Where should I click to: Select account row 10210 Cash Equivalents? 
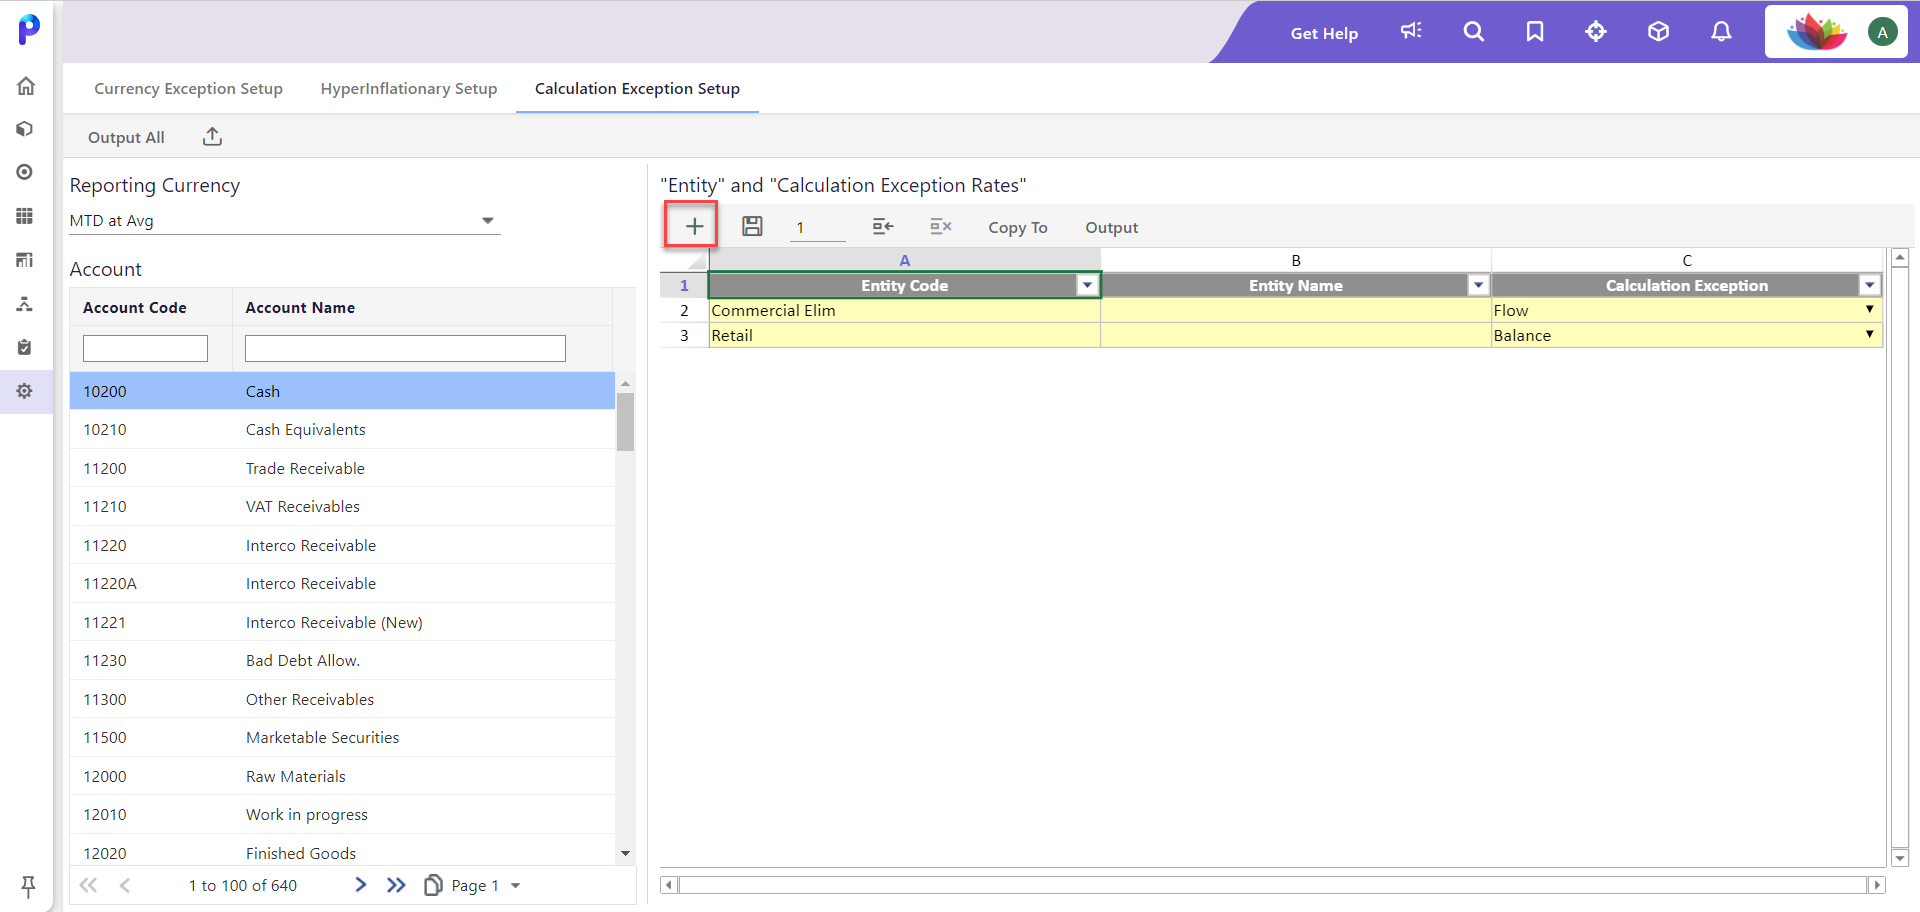point(342,430)
